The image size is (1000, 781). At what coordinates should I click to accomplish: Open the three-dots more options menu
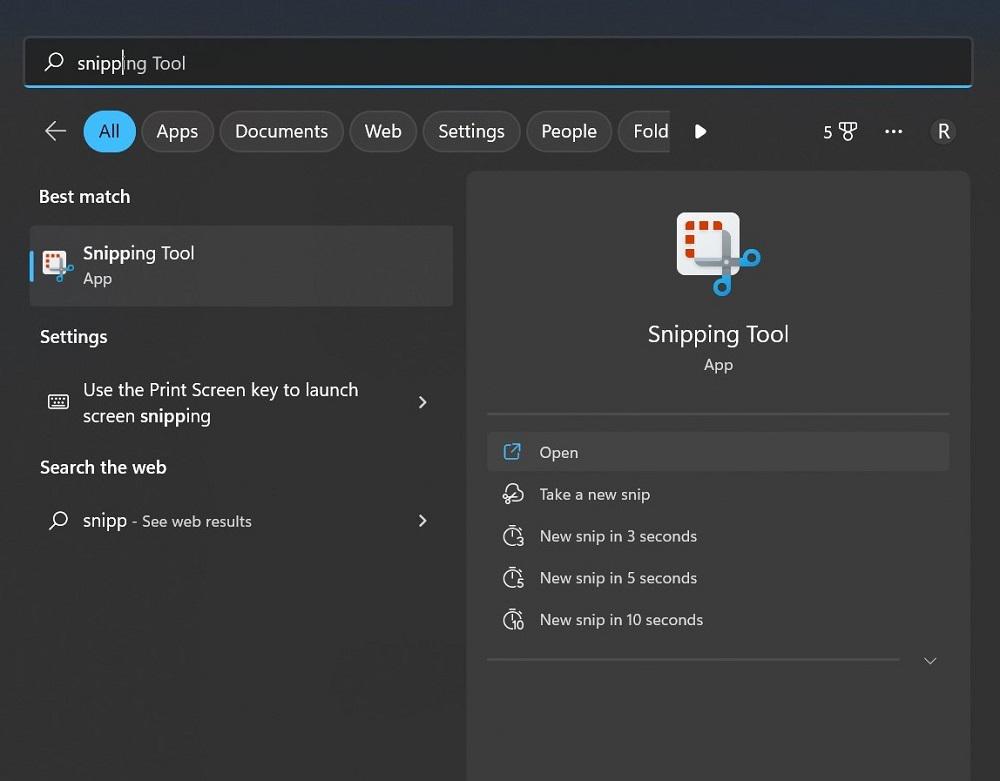pos(894,131)
